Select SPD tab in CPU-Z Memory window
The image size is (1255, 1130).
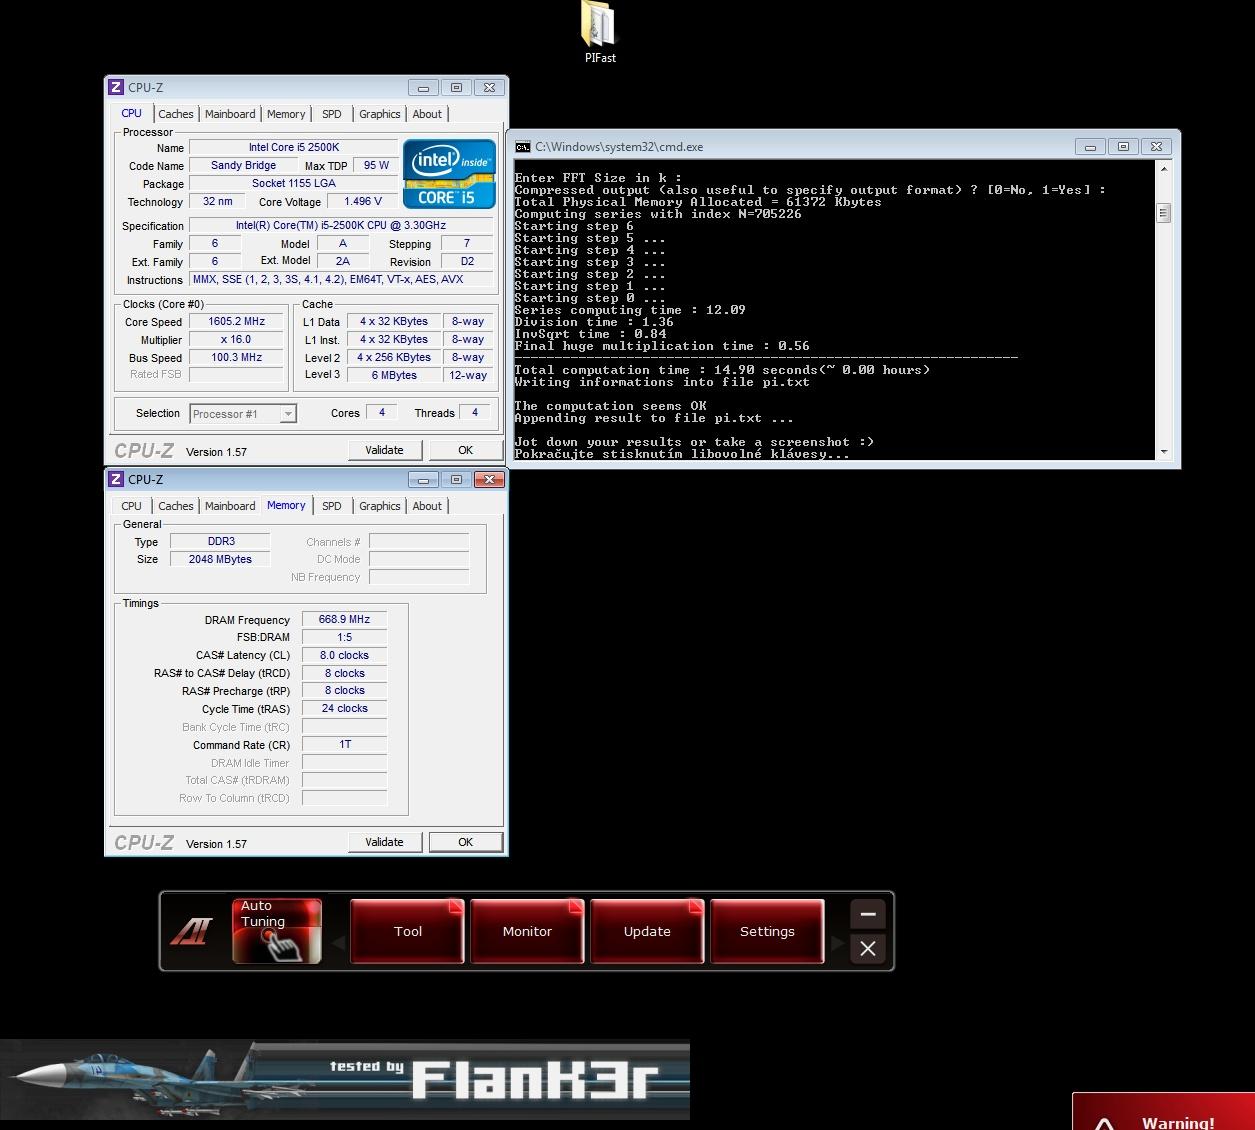coord(332,507)
